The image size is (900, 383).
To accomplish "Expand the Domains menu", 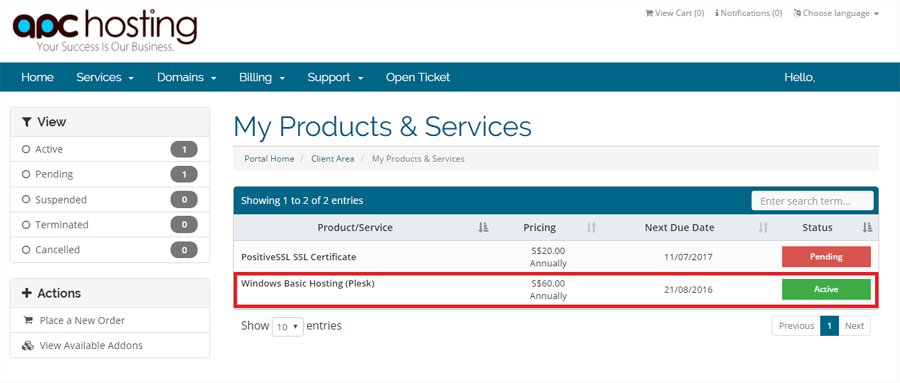I will pyautogui.click(x=187, y=77).
